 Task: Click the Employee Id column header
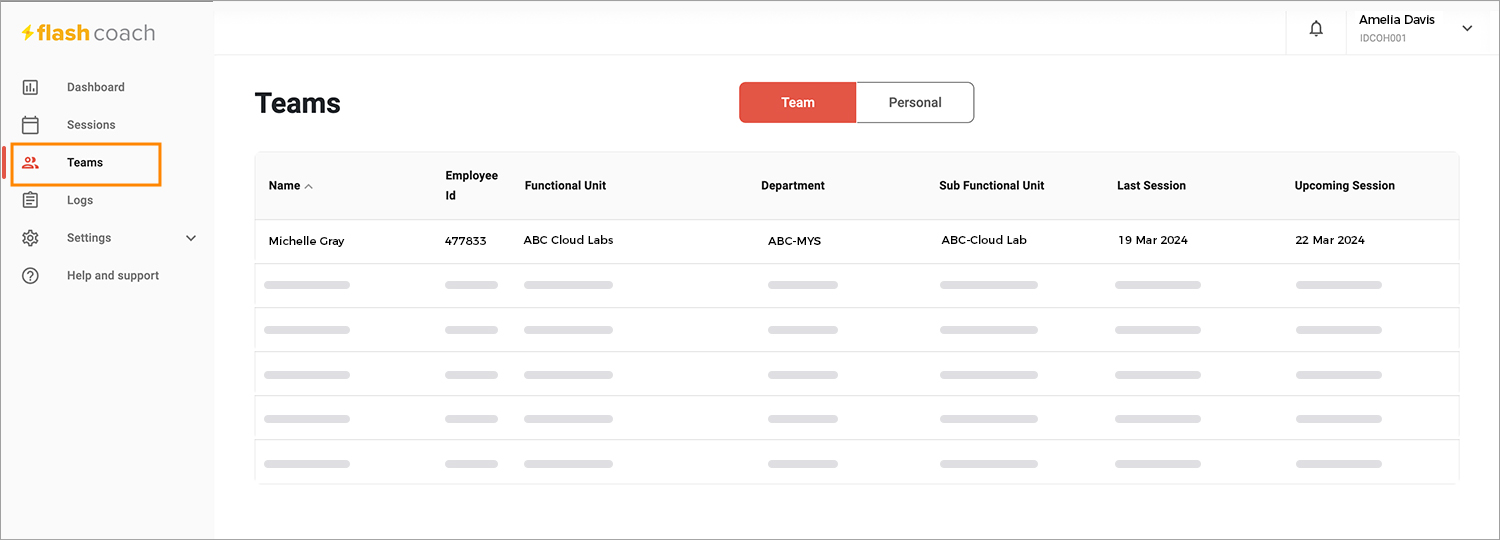click(471, 185)
